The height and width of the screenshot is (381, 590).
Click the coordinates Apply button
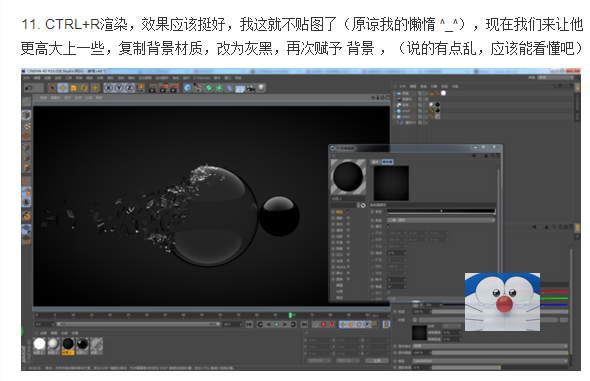(x=377, y=361)
